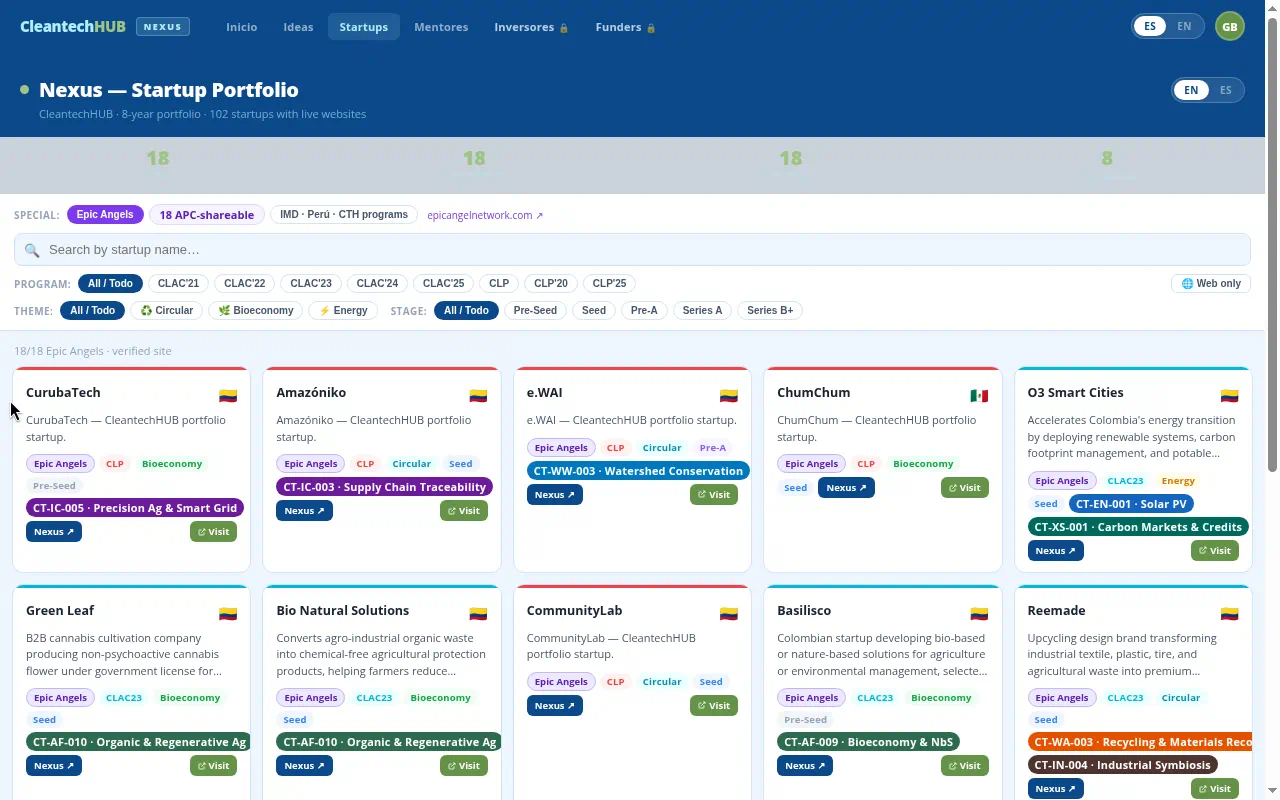Click the Colombia flag on CurubaTech card
Viewport: 1280px width, 800px height.
[x=228, y=396]
